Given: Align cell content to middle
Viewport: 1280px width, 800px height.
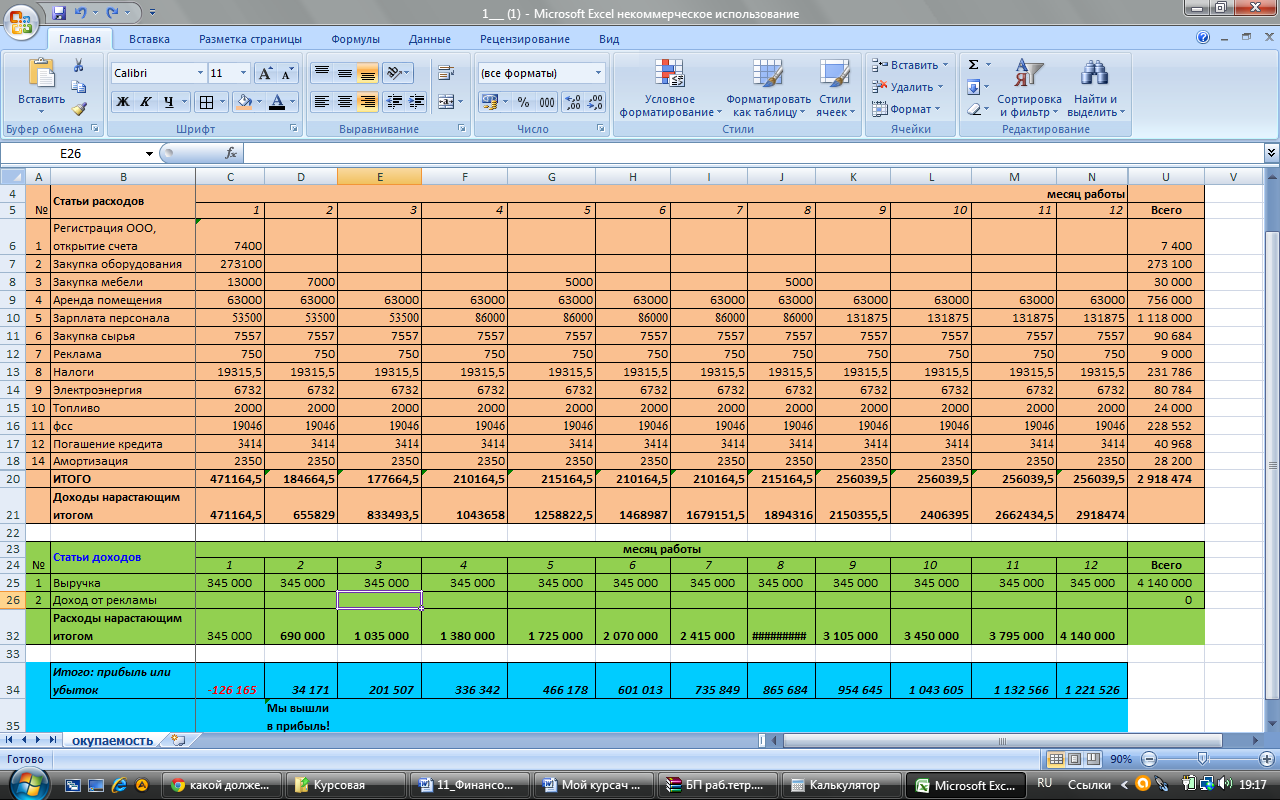Looking at the screenshot, I should coord(344,73).
